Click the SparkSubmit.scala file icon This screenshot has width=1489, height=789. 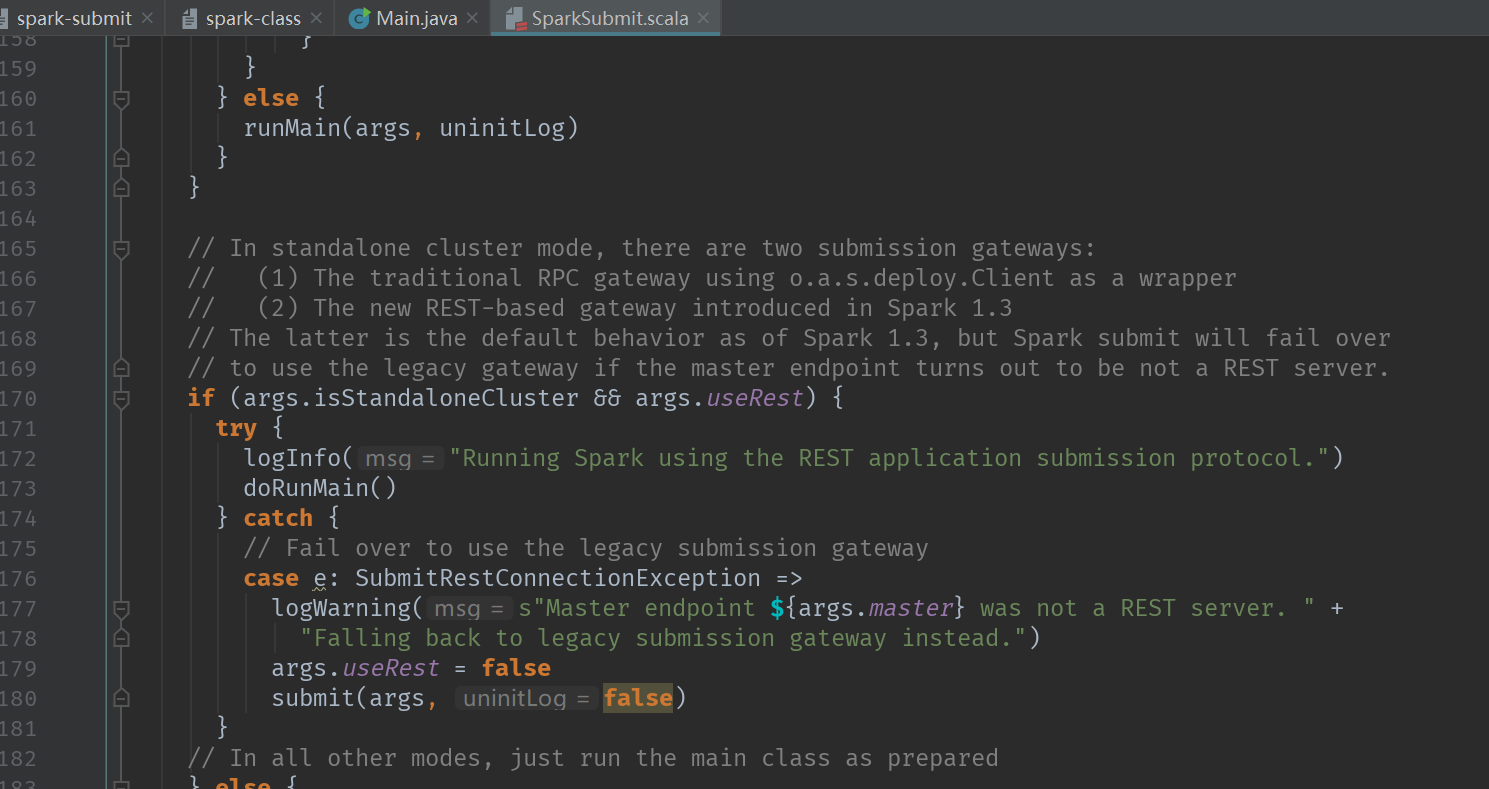(515, 18)
